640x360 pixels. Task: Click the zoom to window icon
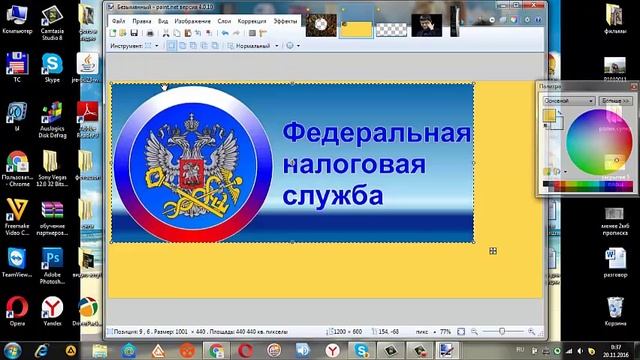[x=461, y=332]
